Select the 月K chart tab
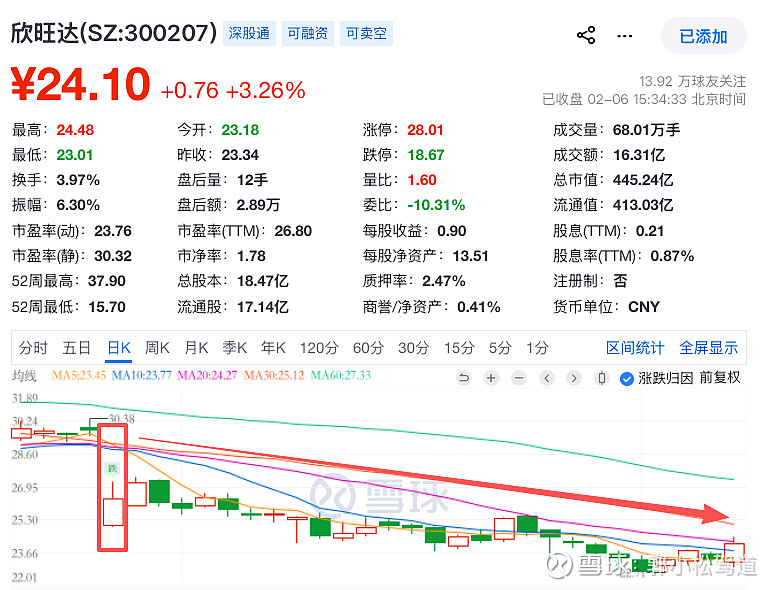Viewport: 780px width, 590px height. [x=196, y=348]
